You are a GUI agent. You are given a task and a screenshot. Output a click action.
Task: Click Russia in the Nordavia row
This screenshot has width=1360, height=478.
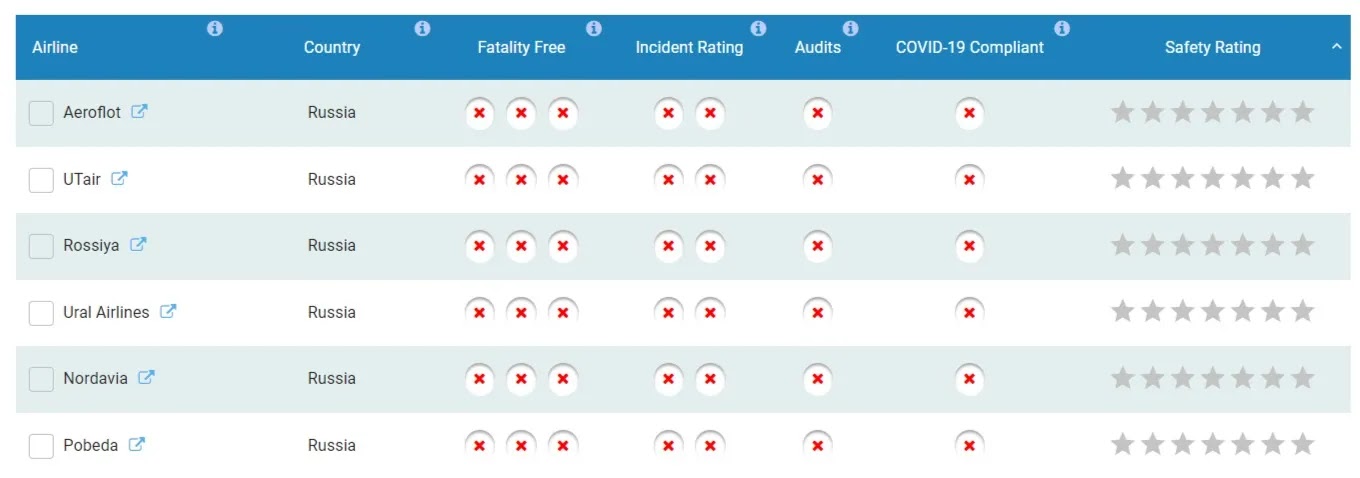click(x=332, y=378)
